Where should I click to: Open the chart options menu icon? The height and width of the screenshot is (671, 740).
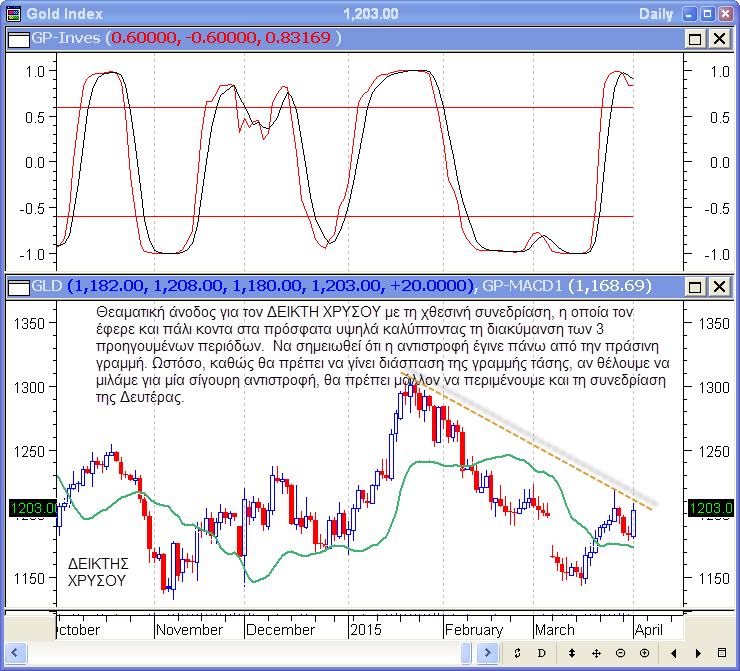(x=722, y=653)
